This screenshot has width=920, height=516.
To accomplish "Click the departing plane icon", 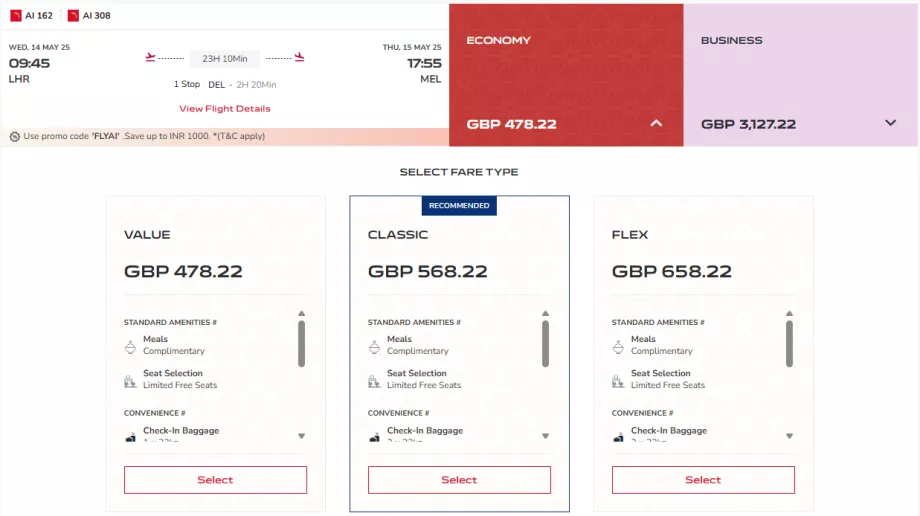I will point(151,57).
